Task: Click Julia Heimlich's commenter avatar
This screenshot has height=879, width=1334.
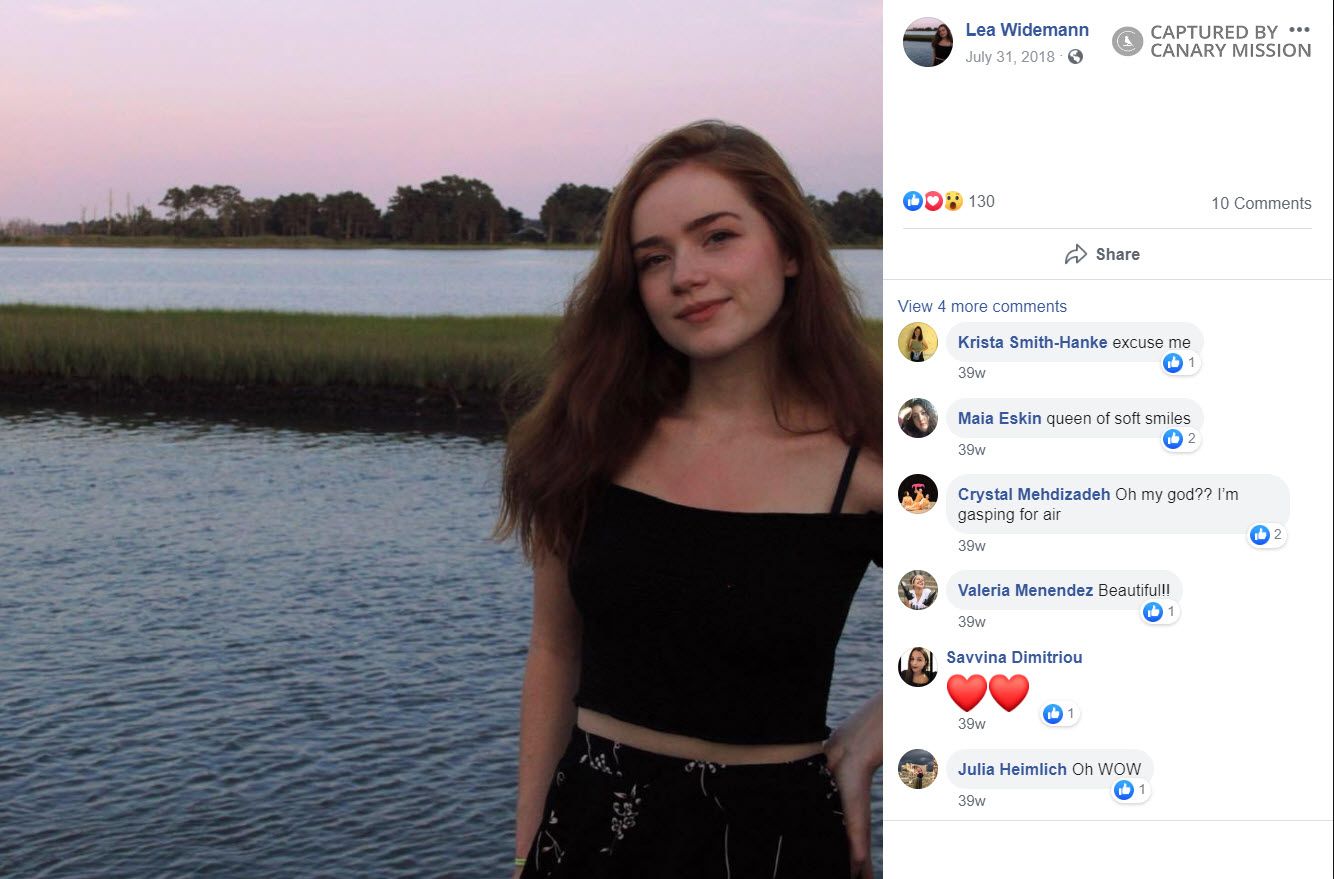Action: point(918,769)
